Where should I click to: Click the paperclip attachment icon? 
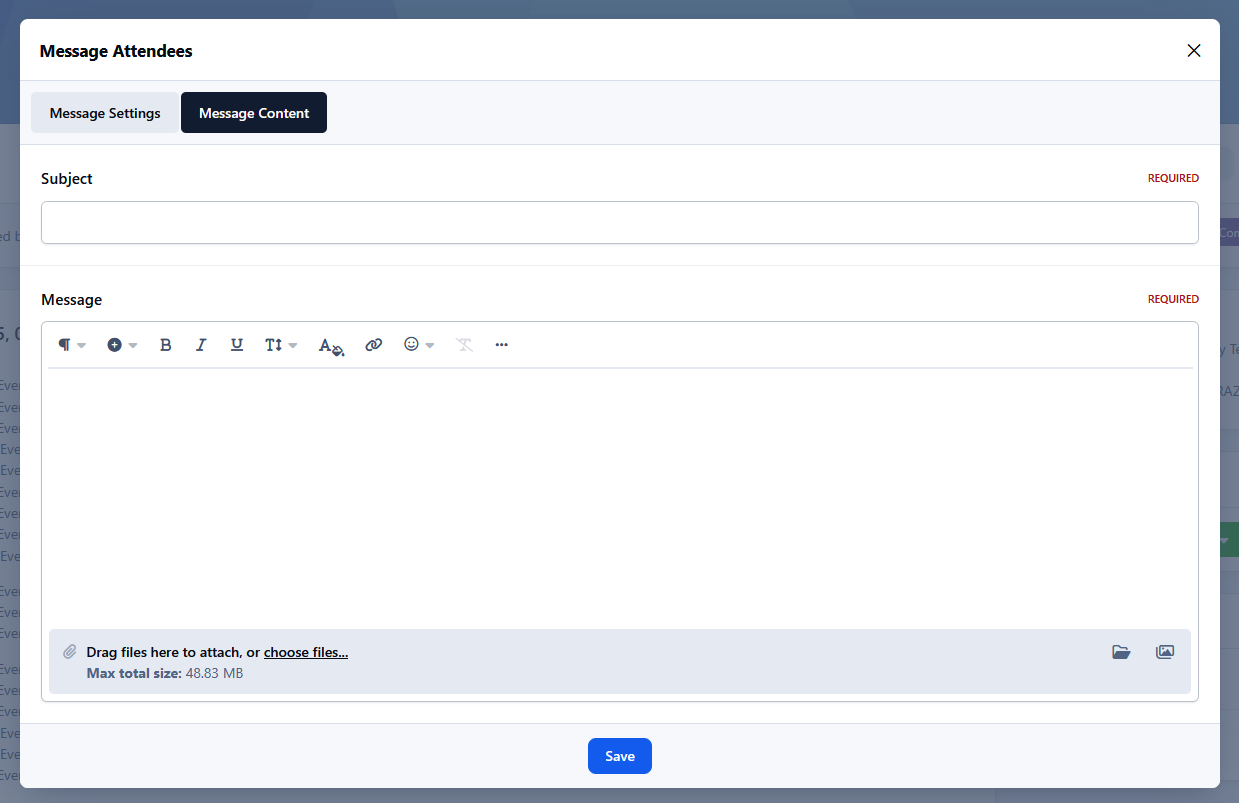(70, 651)
